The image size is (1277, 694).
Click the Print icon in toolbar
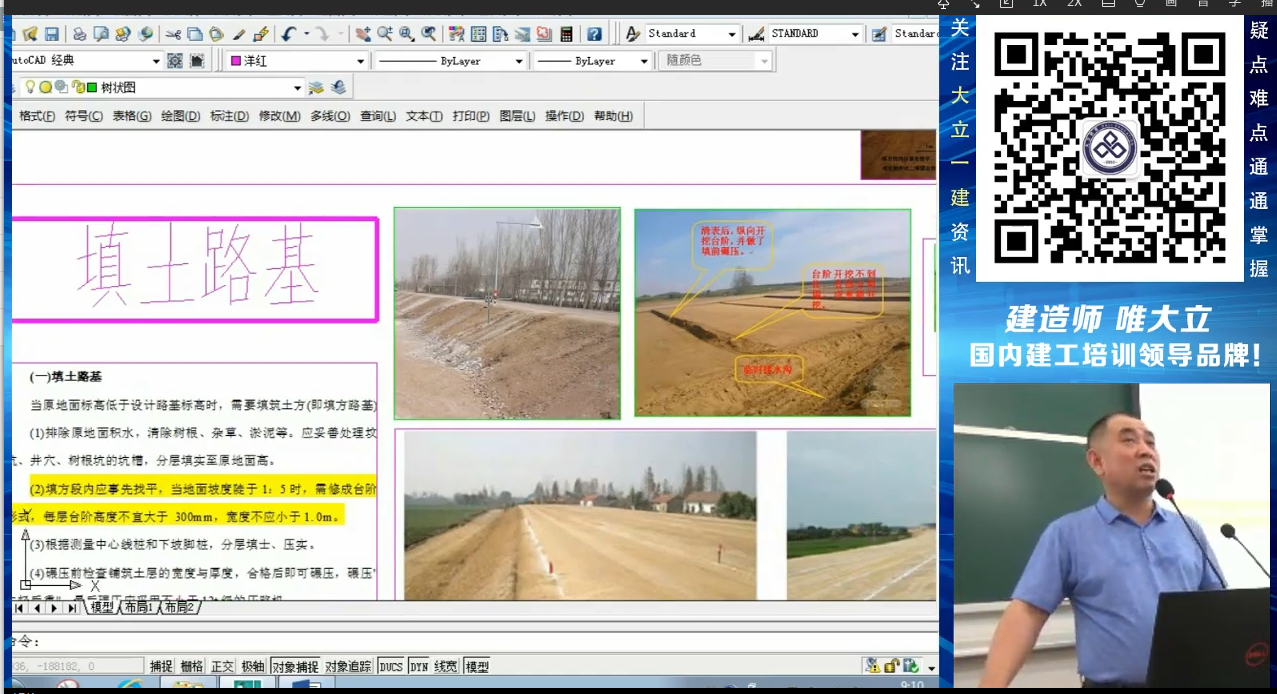(x=79, y=34)
